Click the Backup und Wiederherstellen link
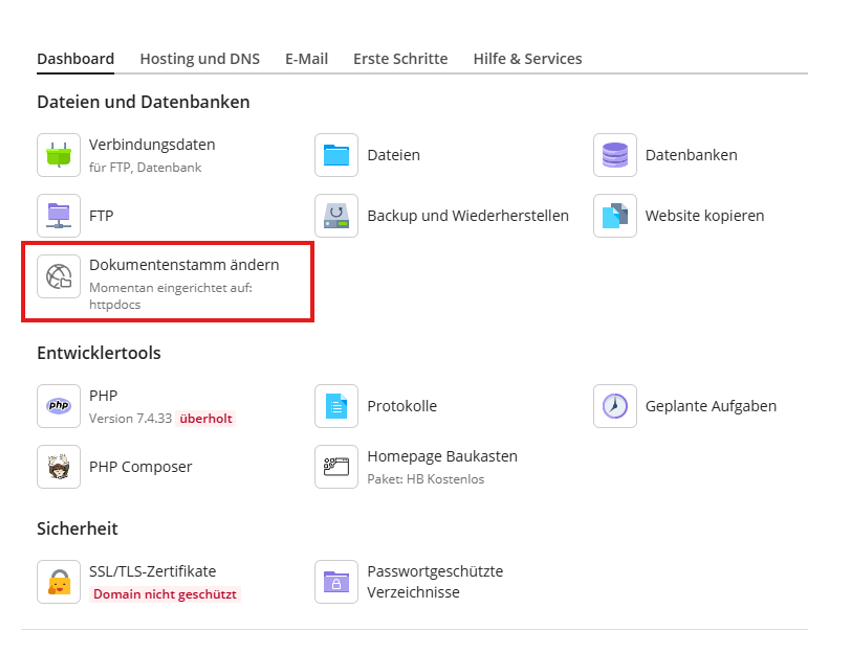868x648 pixels. click(x=468, y=216)
